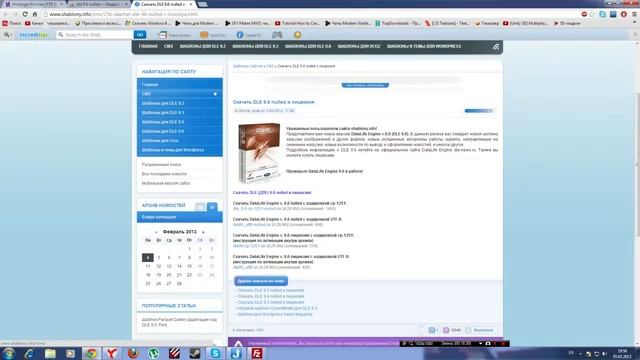Click the views counter icon below article
The height and width of the screenshot is (360, 640).
[446, 330]
